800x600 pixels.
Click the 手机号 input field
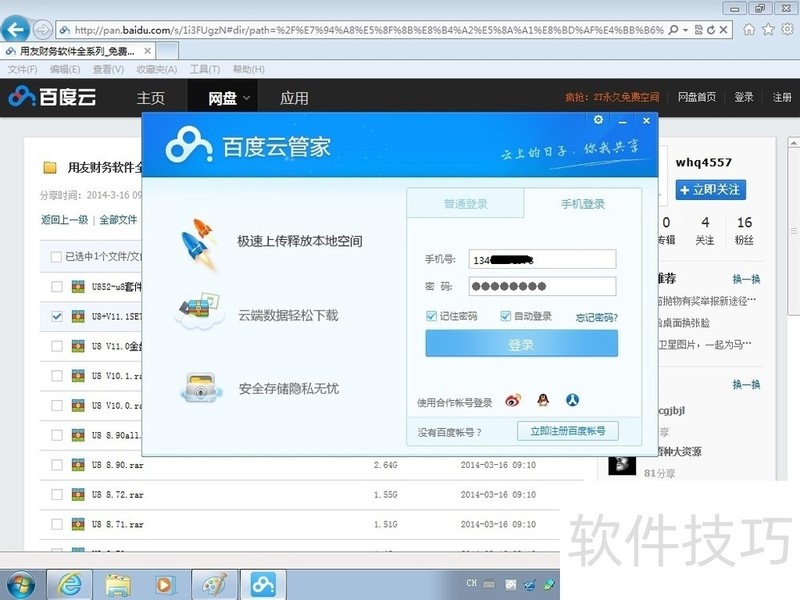[541, 260]
